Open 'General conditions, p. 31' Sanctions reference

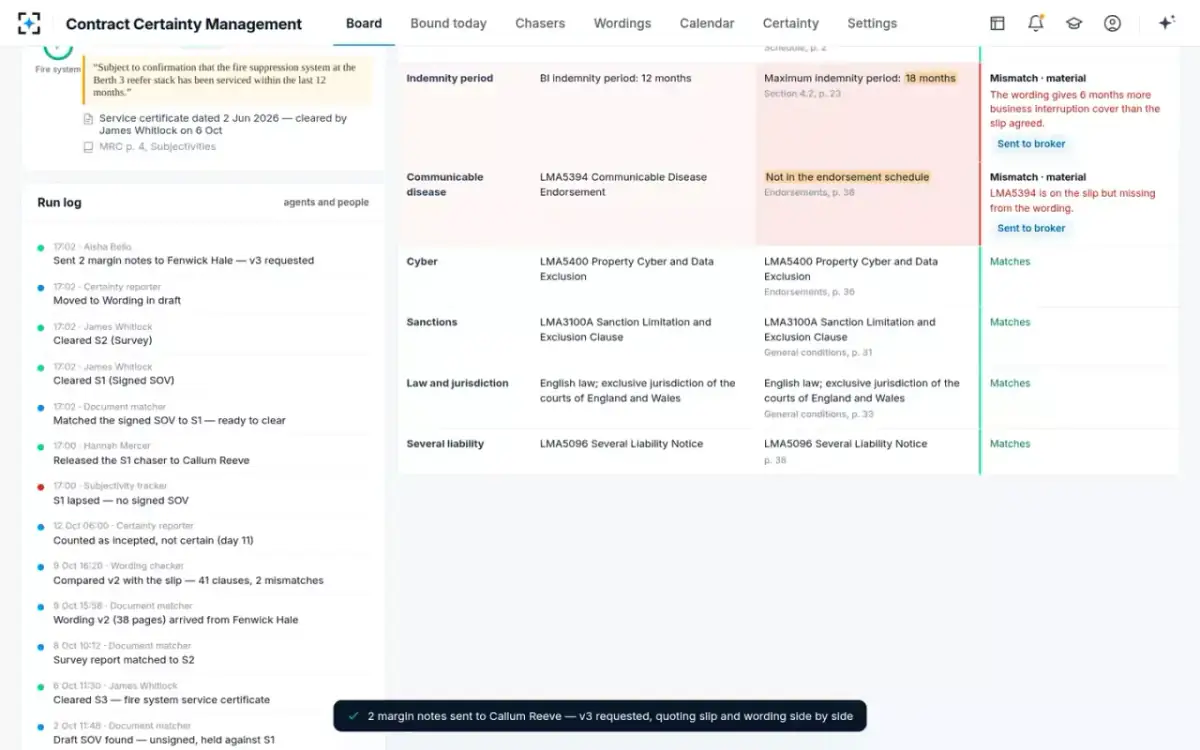[x=818, y=353]
